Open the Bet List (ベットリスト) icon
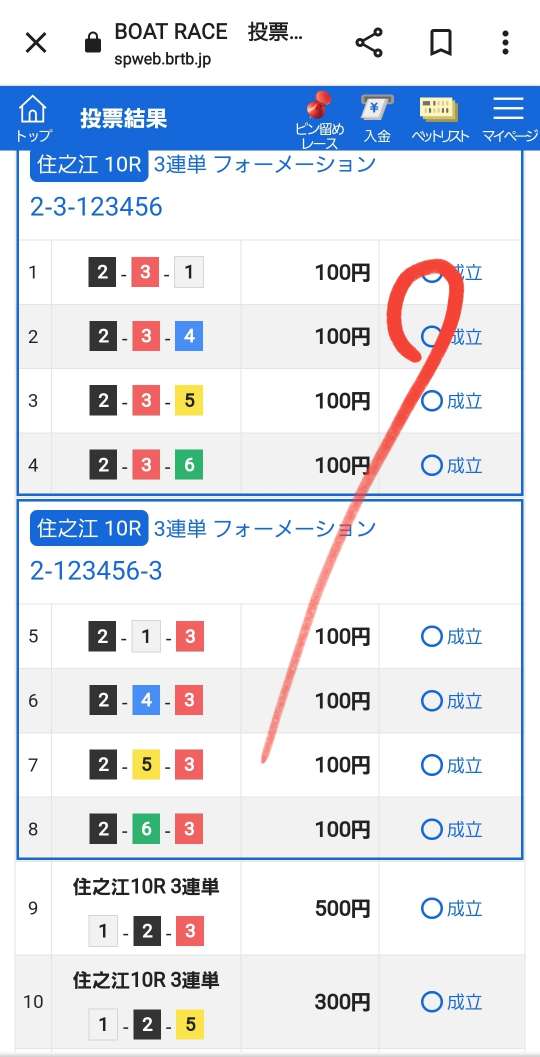 coord(440,119)
